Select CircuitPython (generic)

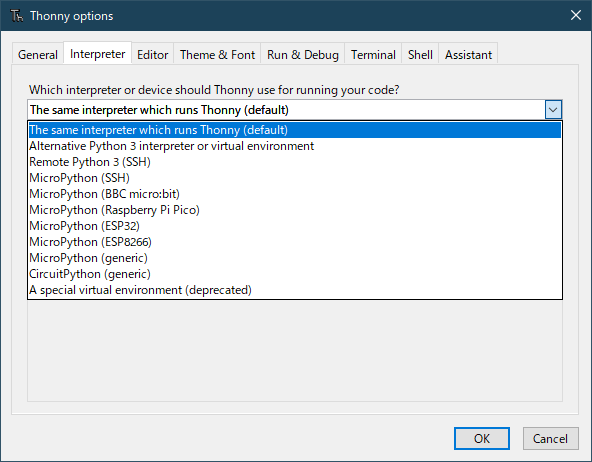(295, 274)
